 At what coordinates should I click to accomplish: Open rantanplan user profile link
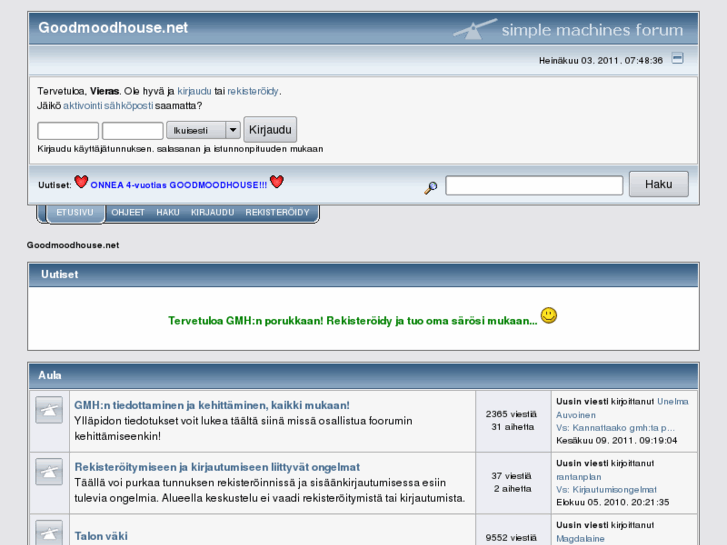[x=579, y=476]
